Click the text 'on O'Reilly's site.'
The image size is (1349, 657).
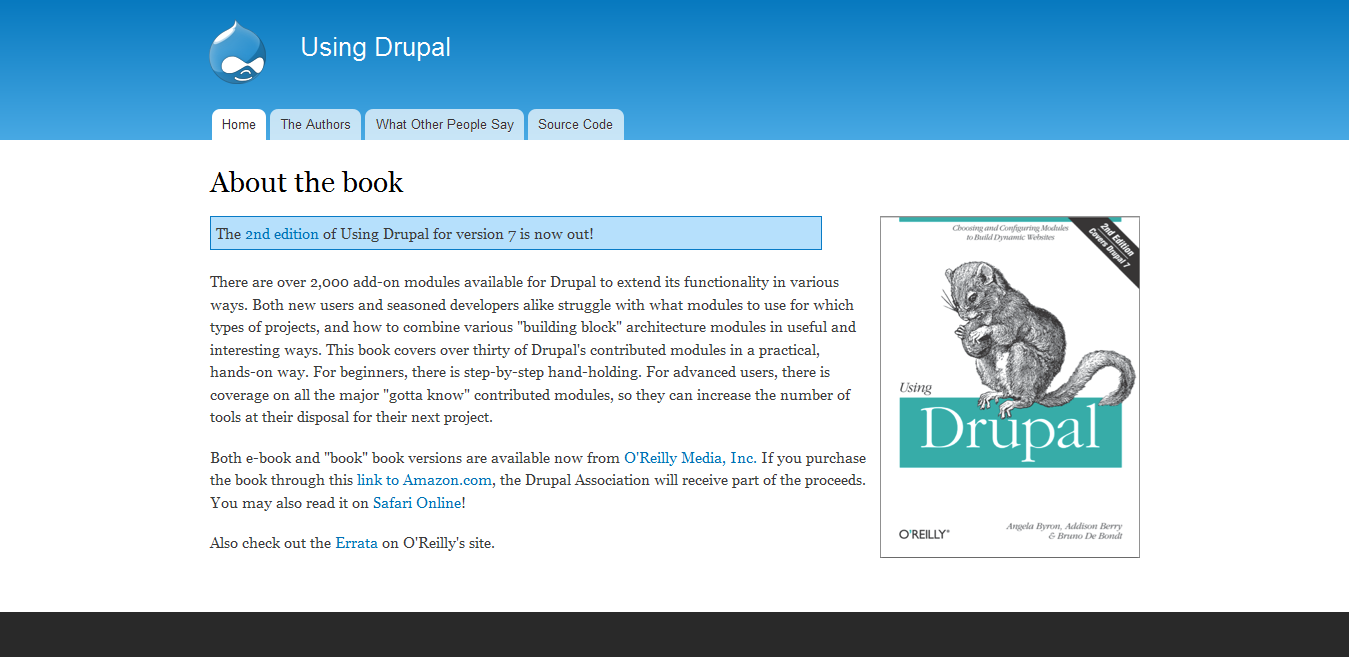[438, 543]
